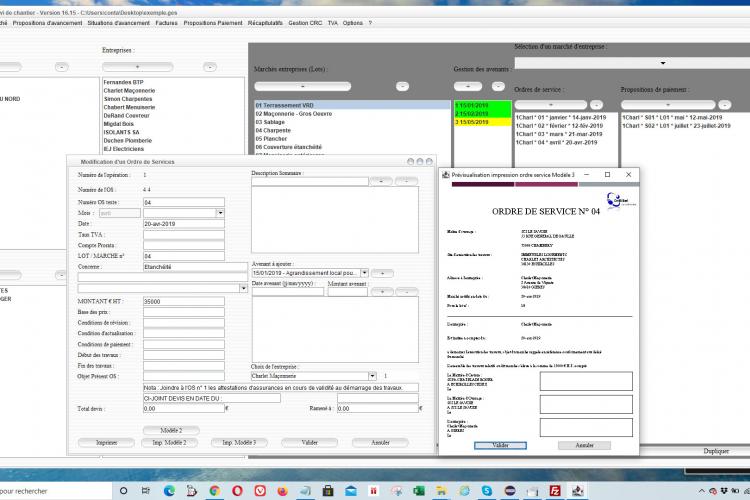Open the Situations d'avancement menu

click(x=119, y=23)
